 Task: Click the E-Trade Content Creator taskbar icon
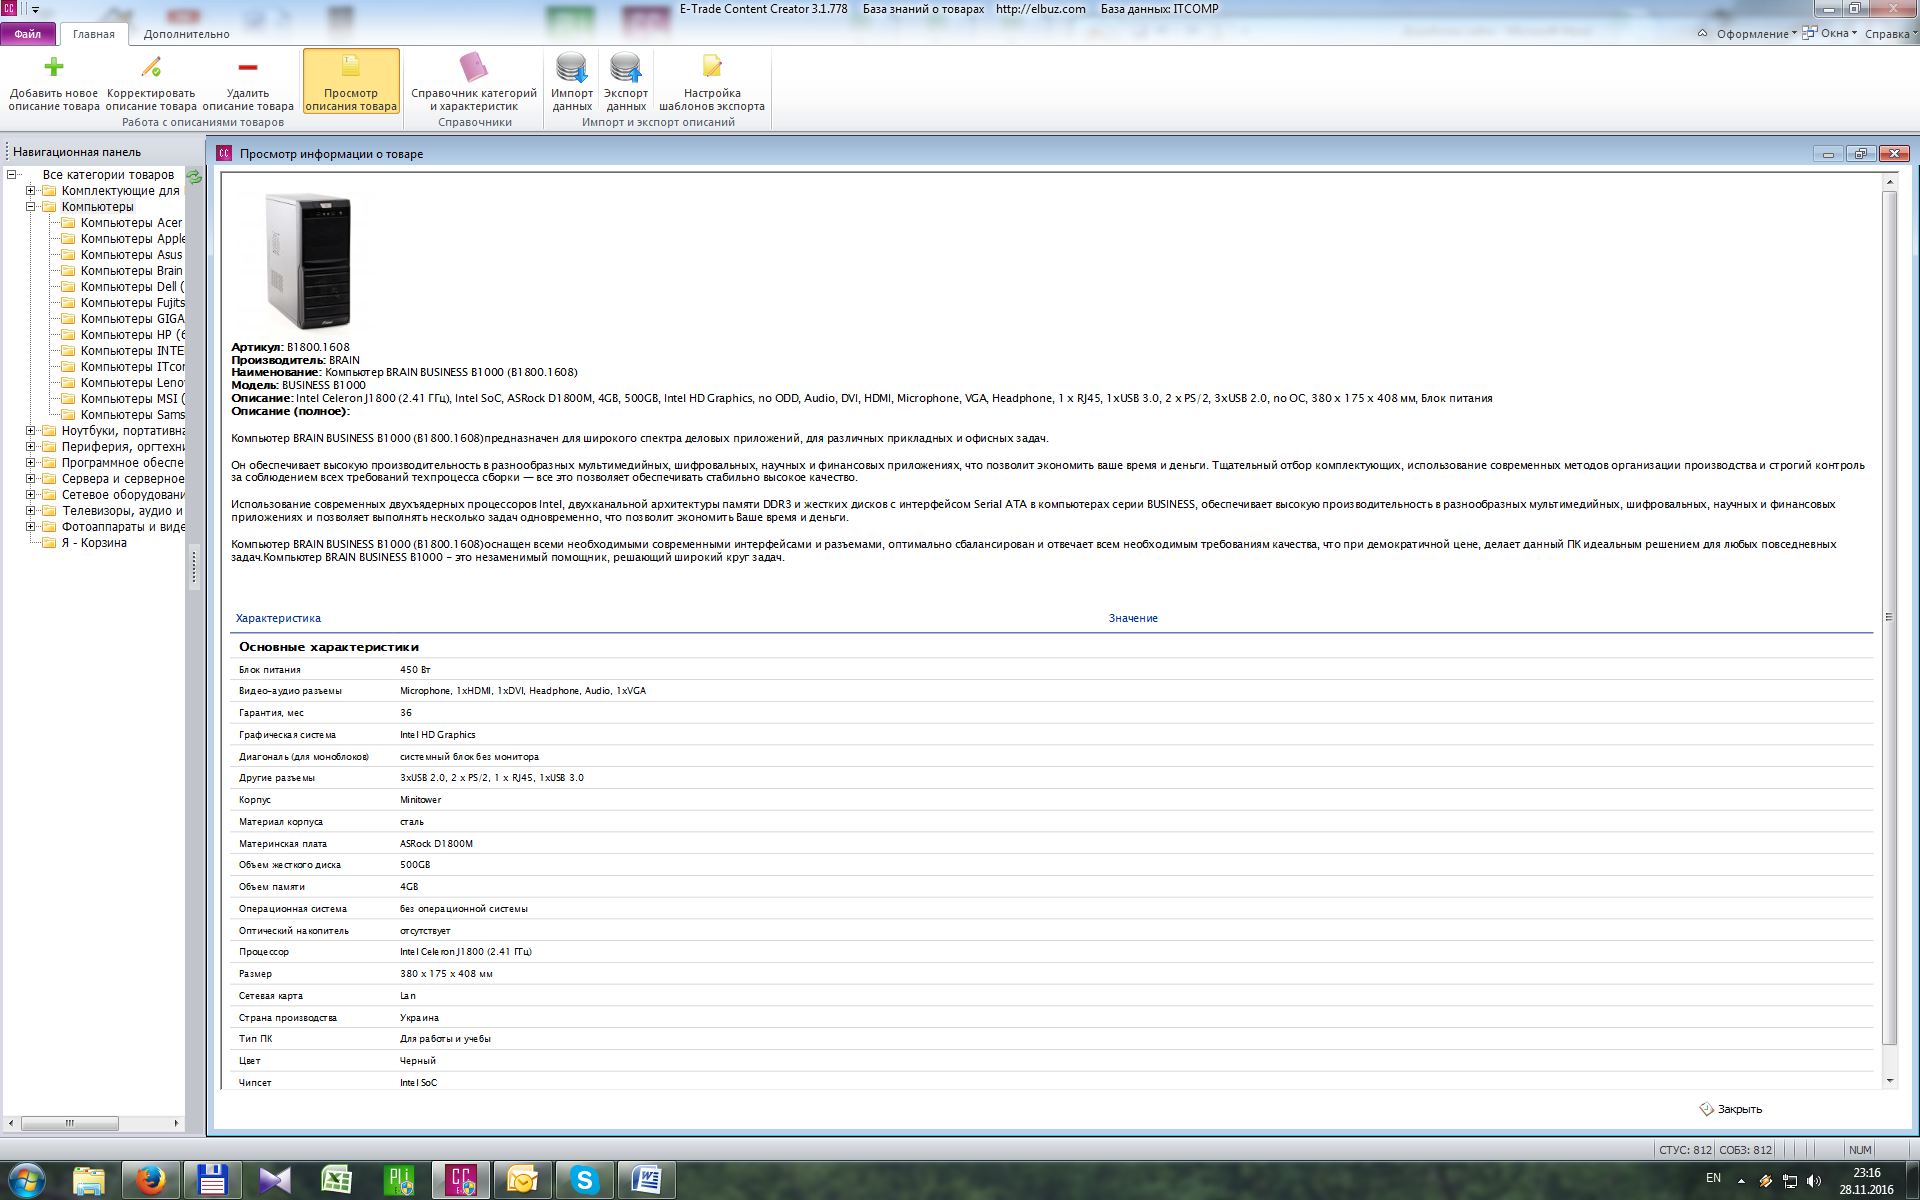461,1180
